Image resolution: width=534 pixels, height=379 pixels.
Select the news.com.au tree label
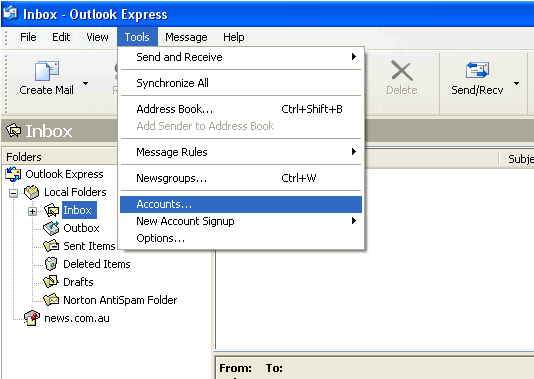pos(77,318)
